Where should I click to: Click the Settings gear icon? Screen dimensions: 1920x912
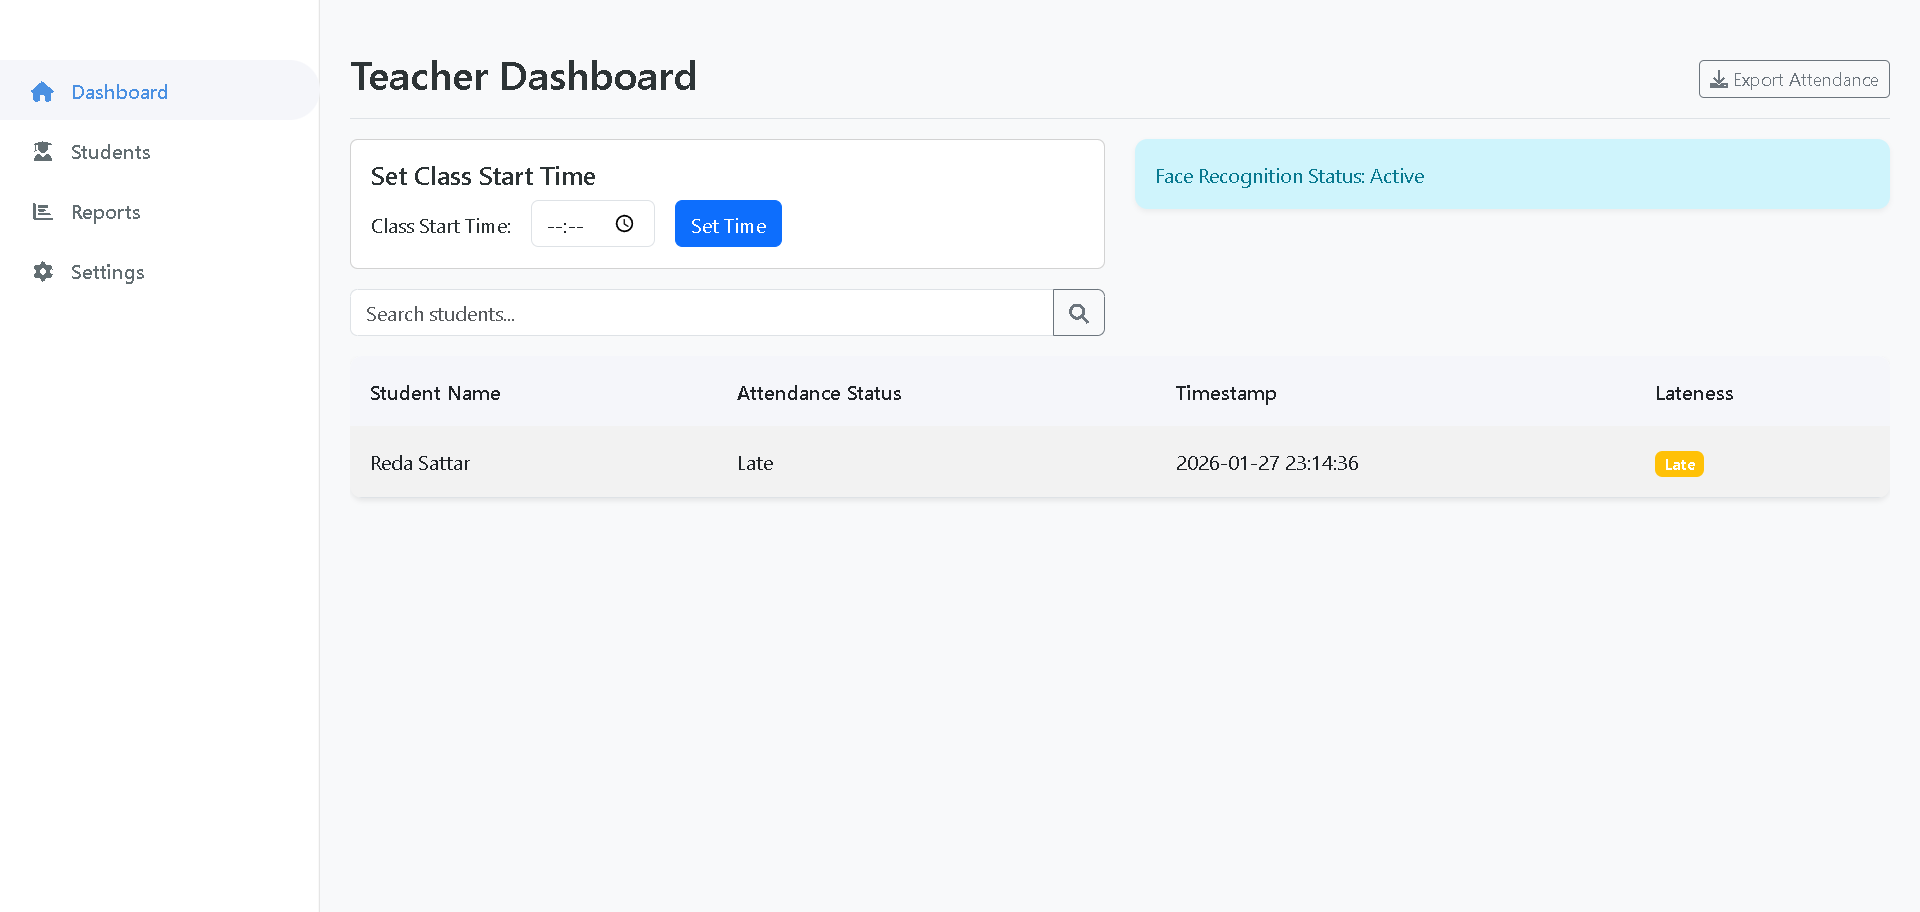tap(42, 272)
